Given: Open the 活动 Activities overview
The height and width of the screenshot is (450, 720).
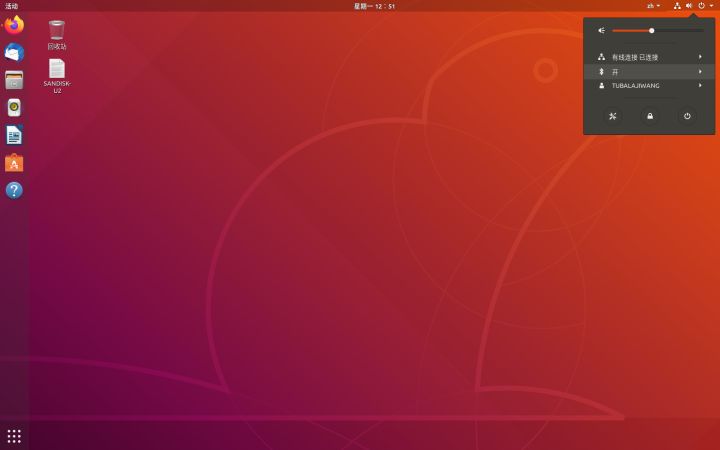Looking at the screenshot, I should pyautogui.click(x=11, y=6).
